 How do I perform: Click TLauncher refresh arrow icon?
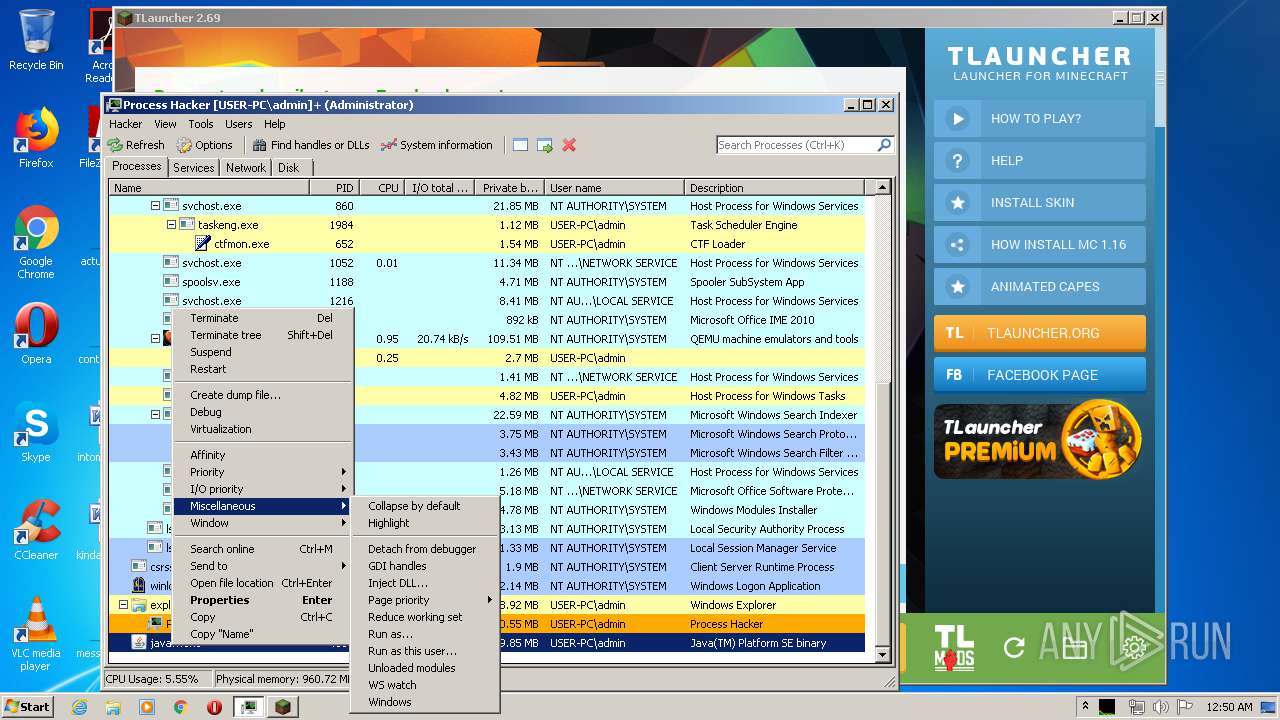click(1014, 648)
